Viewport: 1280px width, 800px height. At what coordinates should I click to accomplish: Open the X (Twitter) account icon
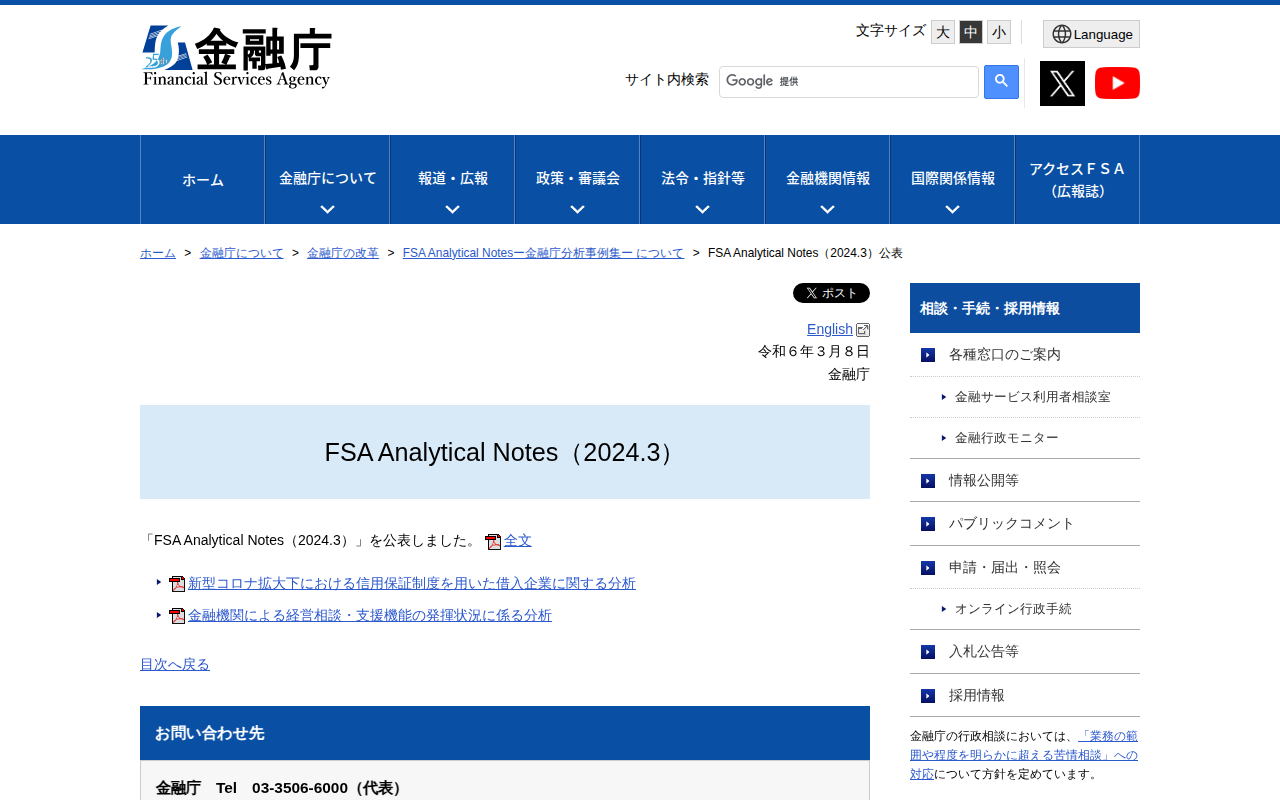[x=1062, y=83]
